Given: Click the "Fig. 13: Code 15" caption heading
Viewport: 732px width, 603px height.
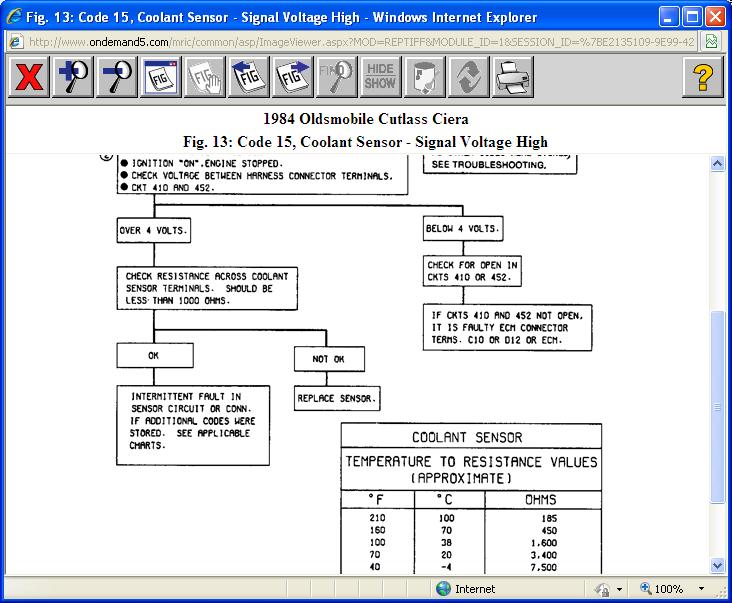Looking at the screenshot, I should point(366,141).
